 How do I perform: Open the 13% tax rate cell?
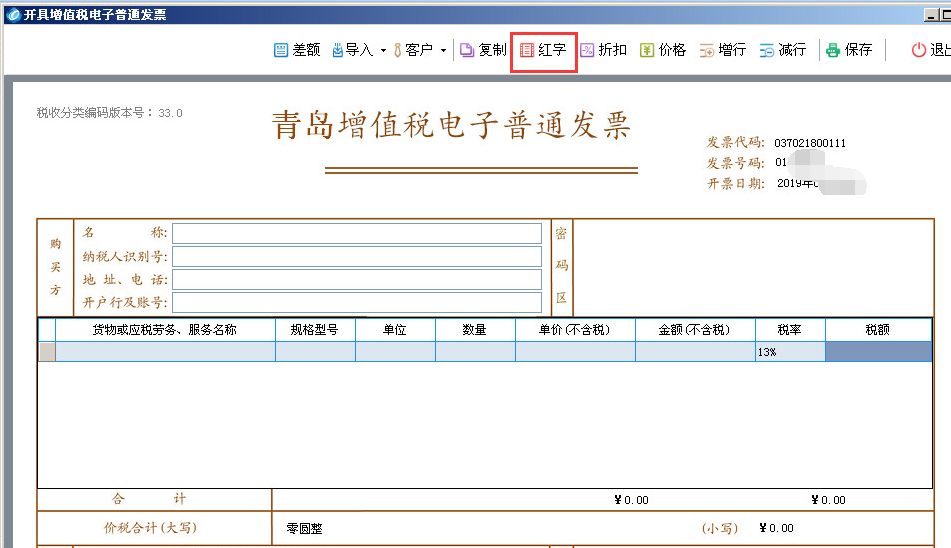(x=790, y=352)
